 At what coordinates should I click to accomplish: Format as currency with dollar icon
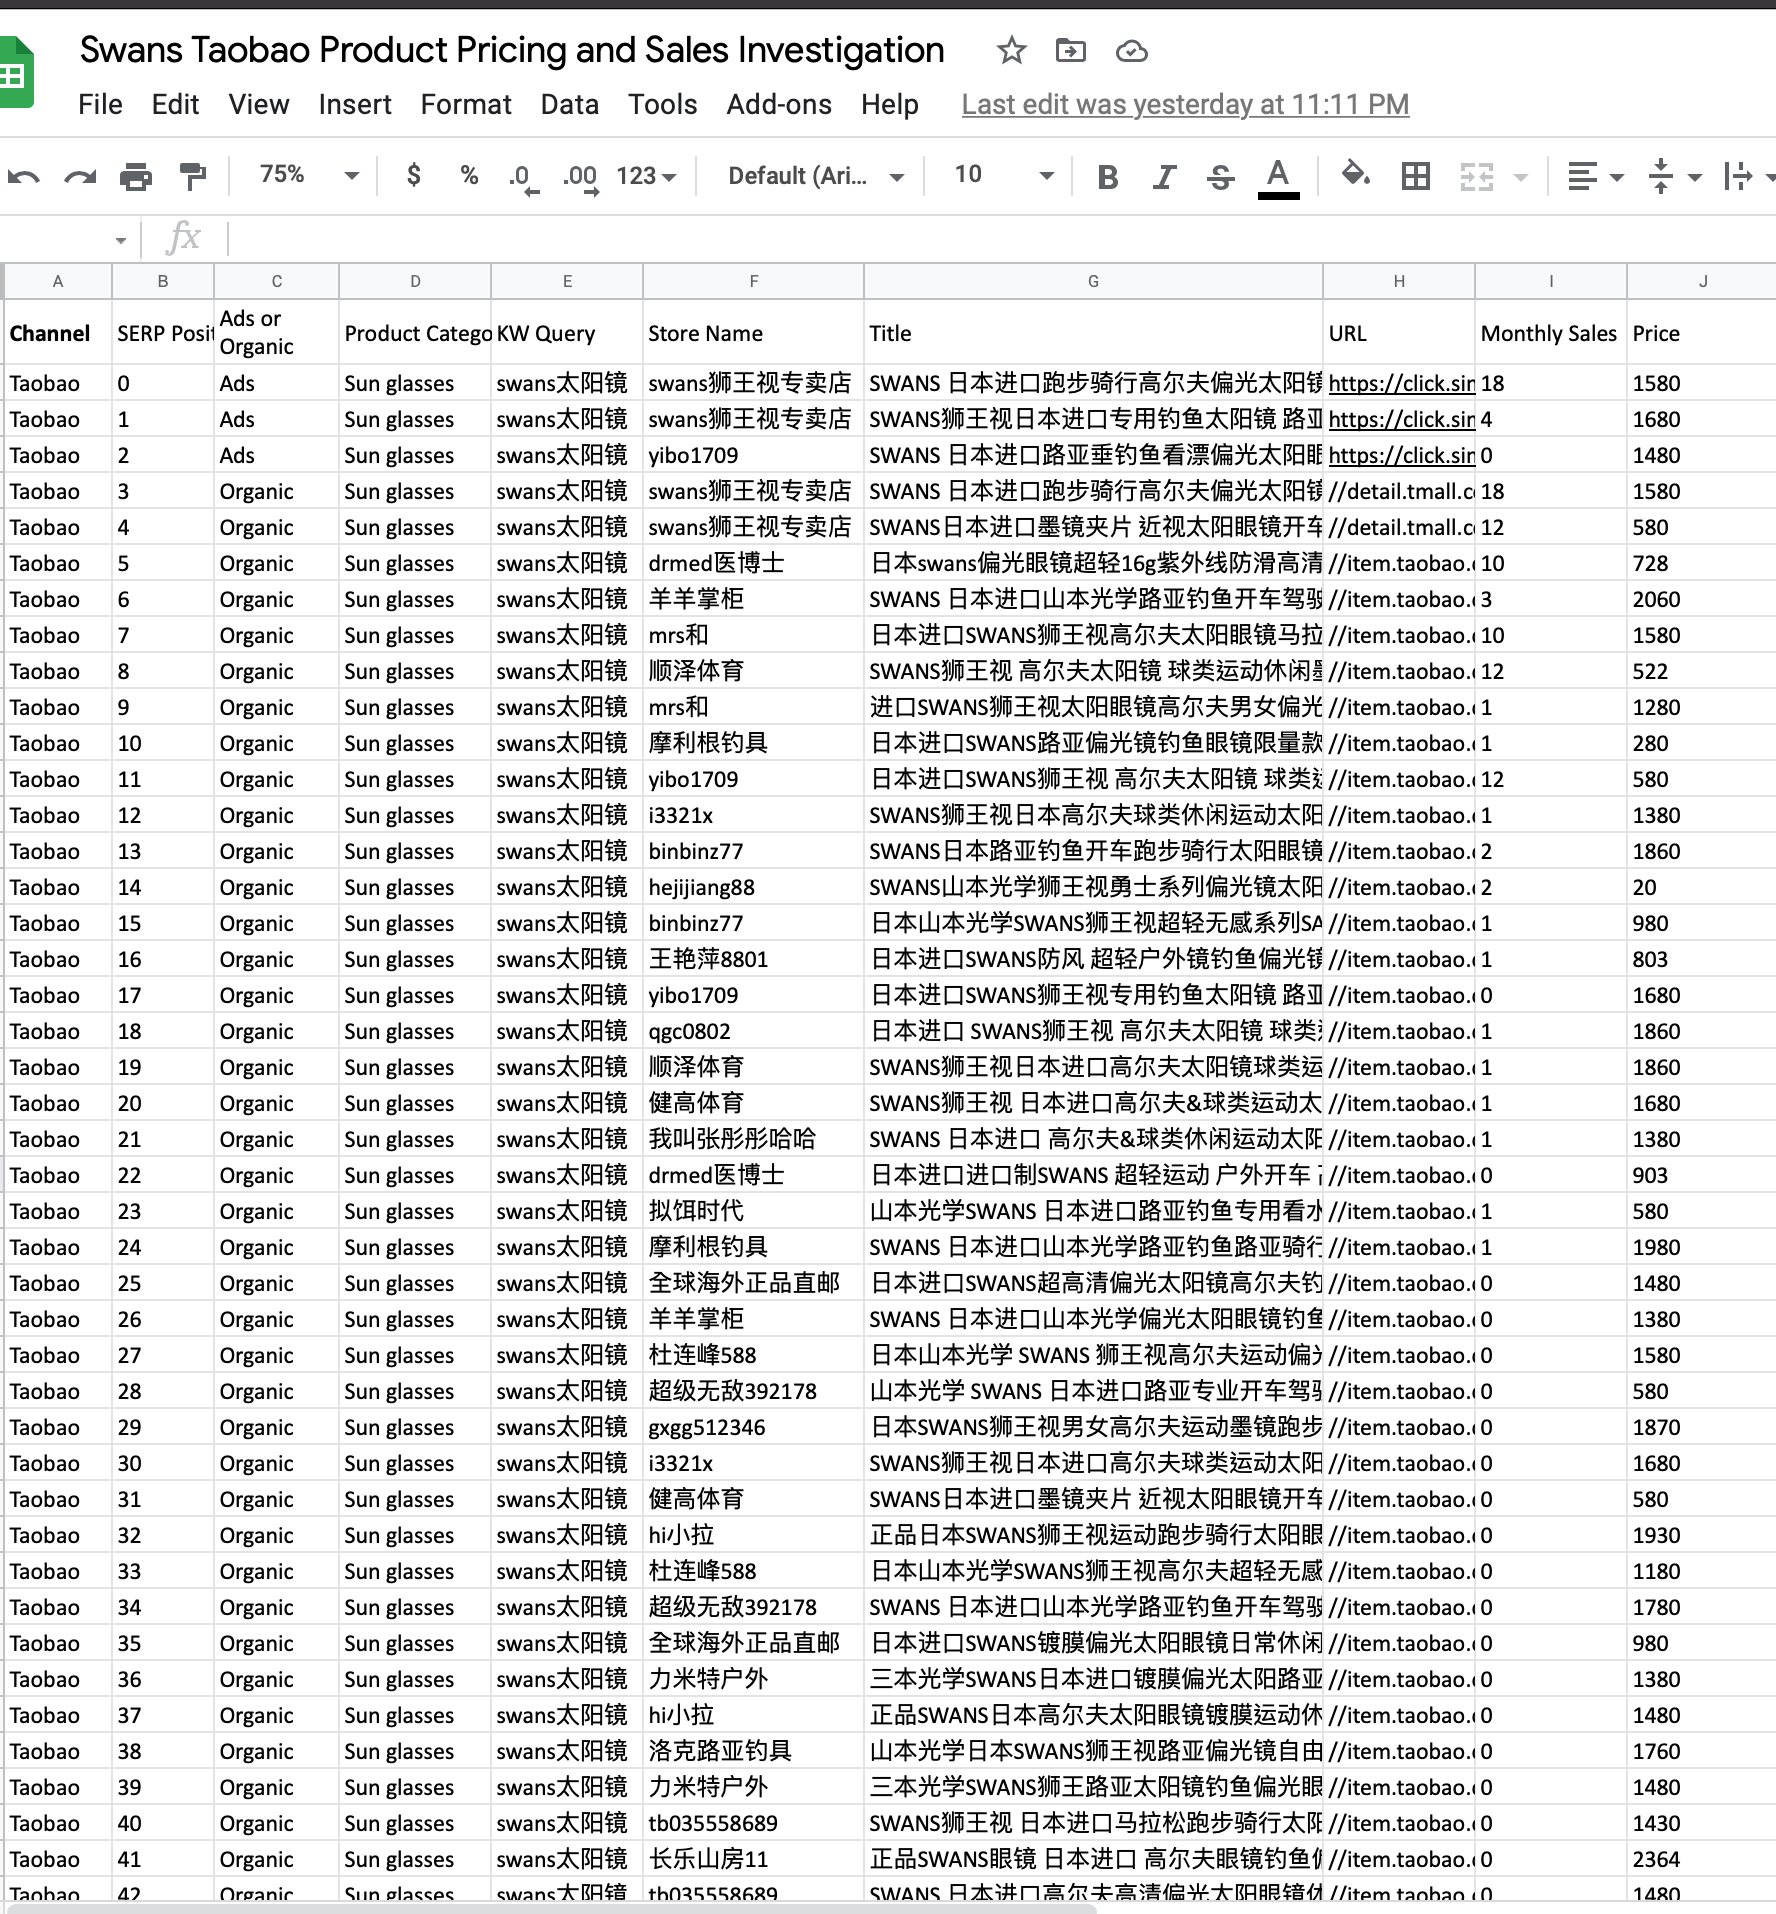tap(414, 175)
